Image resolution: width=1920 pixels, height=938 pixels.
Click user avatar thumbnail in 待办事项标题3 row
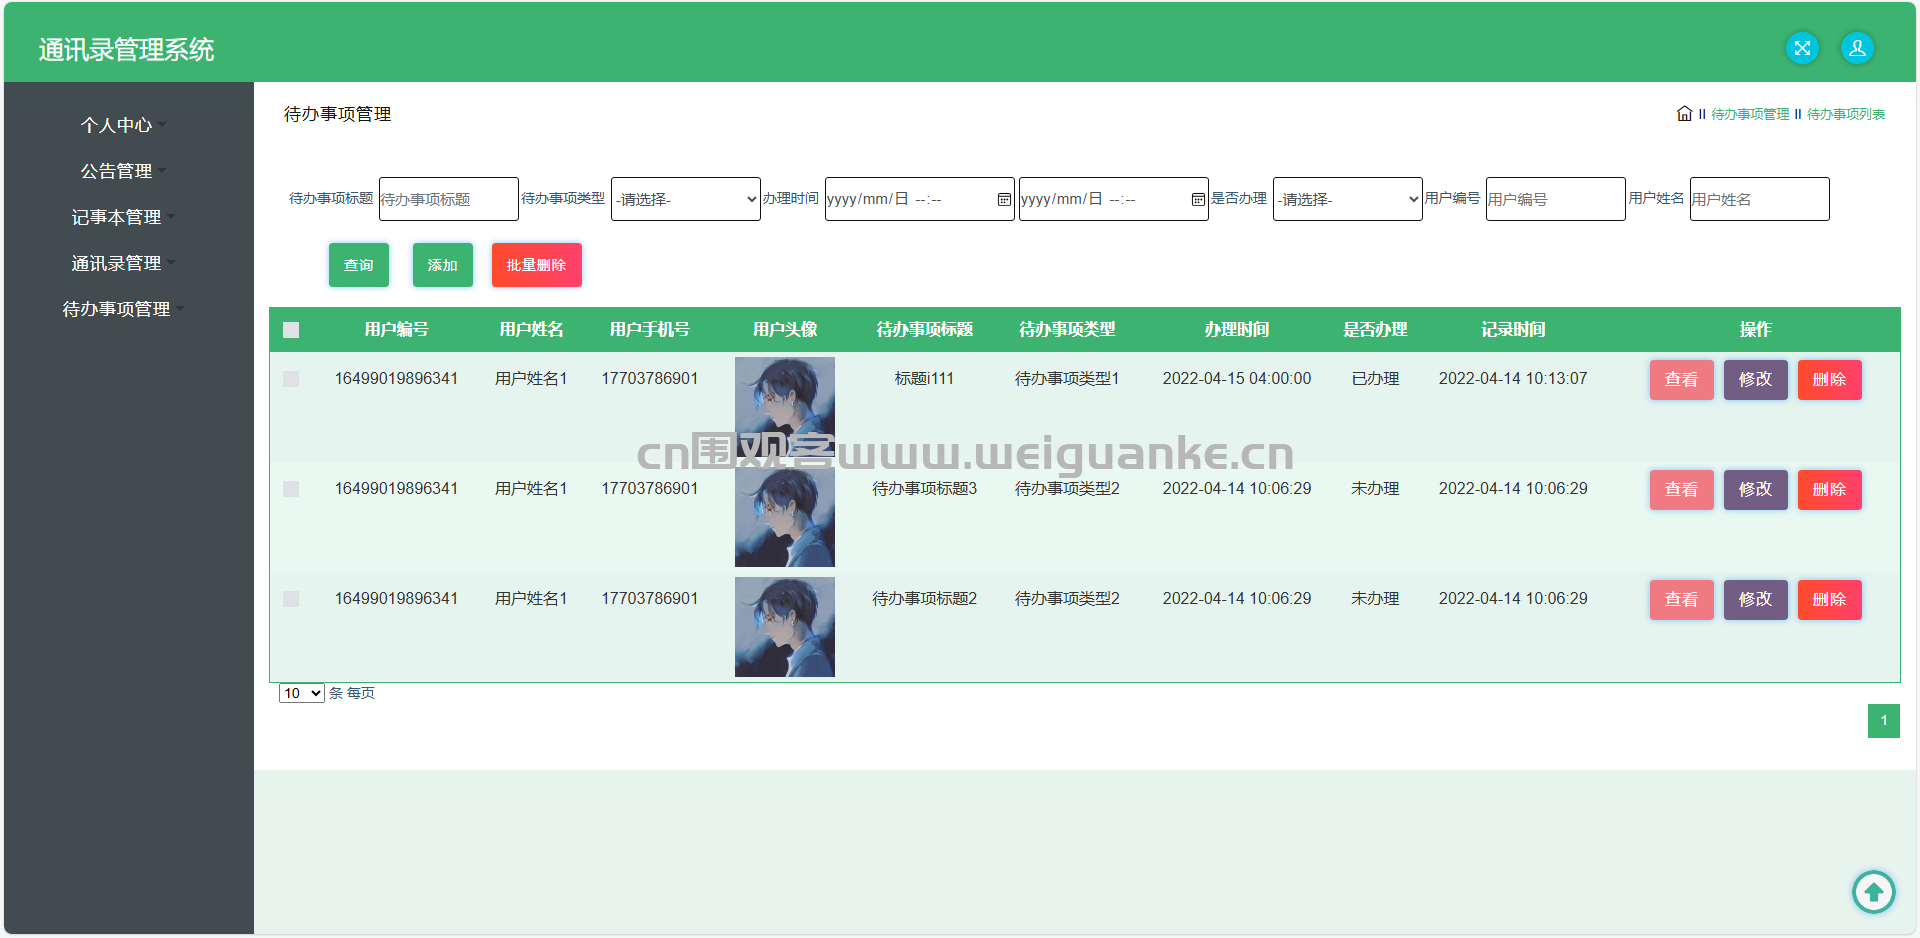pos(785,517)
